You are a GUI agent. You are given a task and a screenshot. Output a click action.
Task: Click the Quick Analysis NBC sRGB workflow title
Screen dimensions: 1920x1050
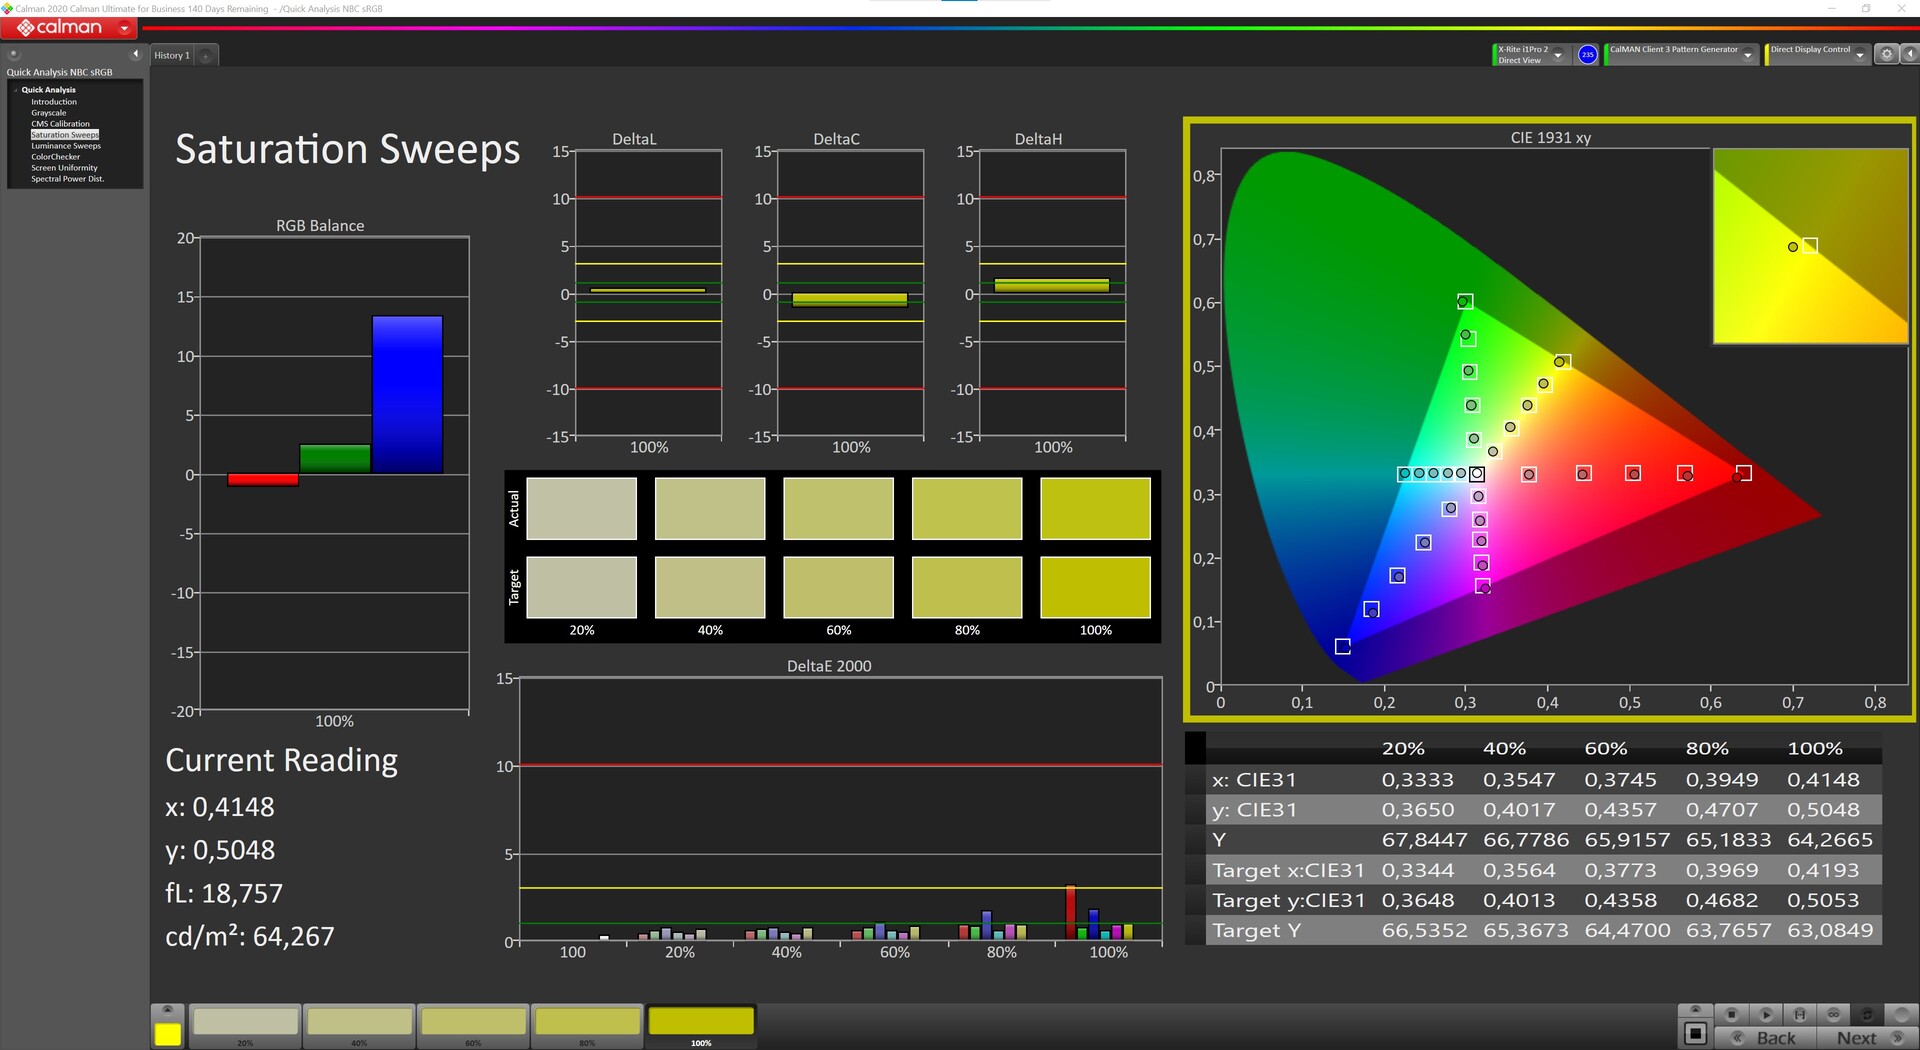[60, 72]
